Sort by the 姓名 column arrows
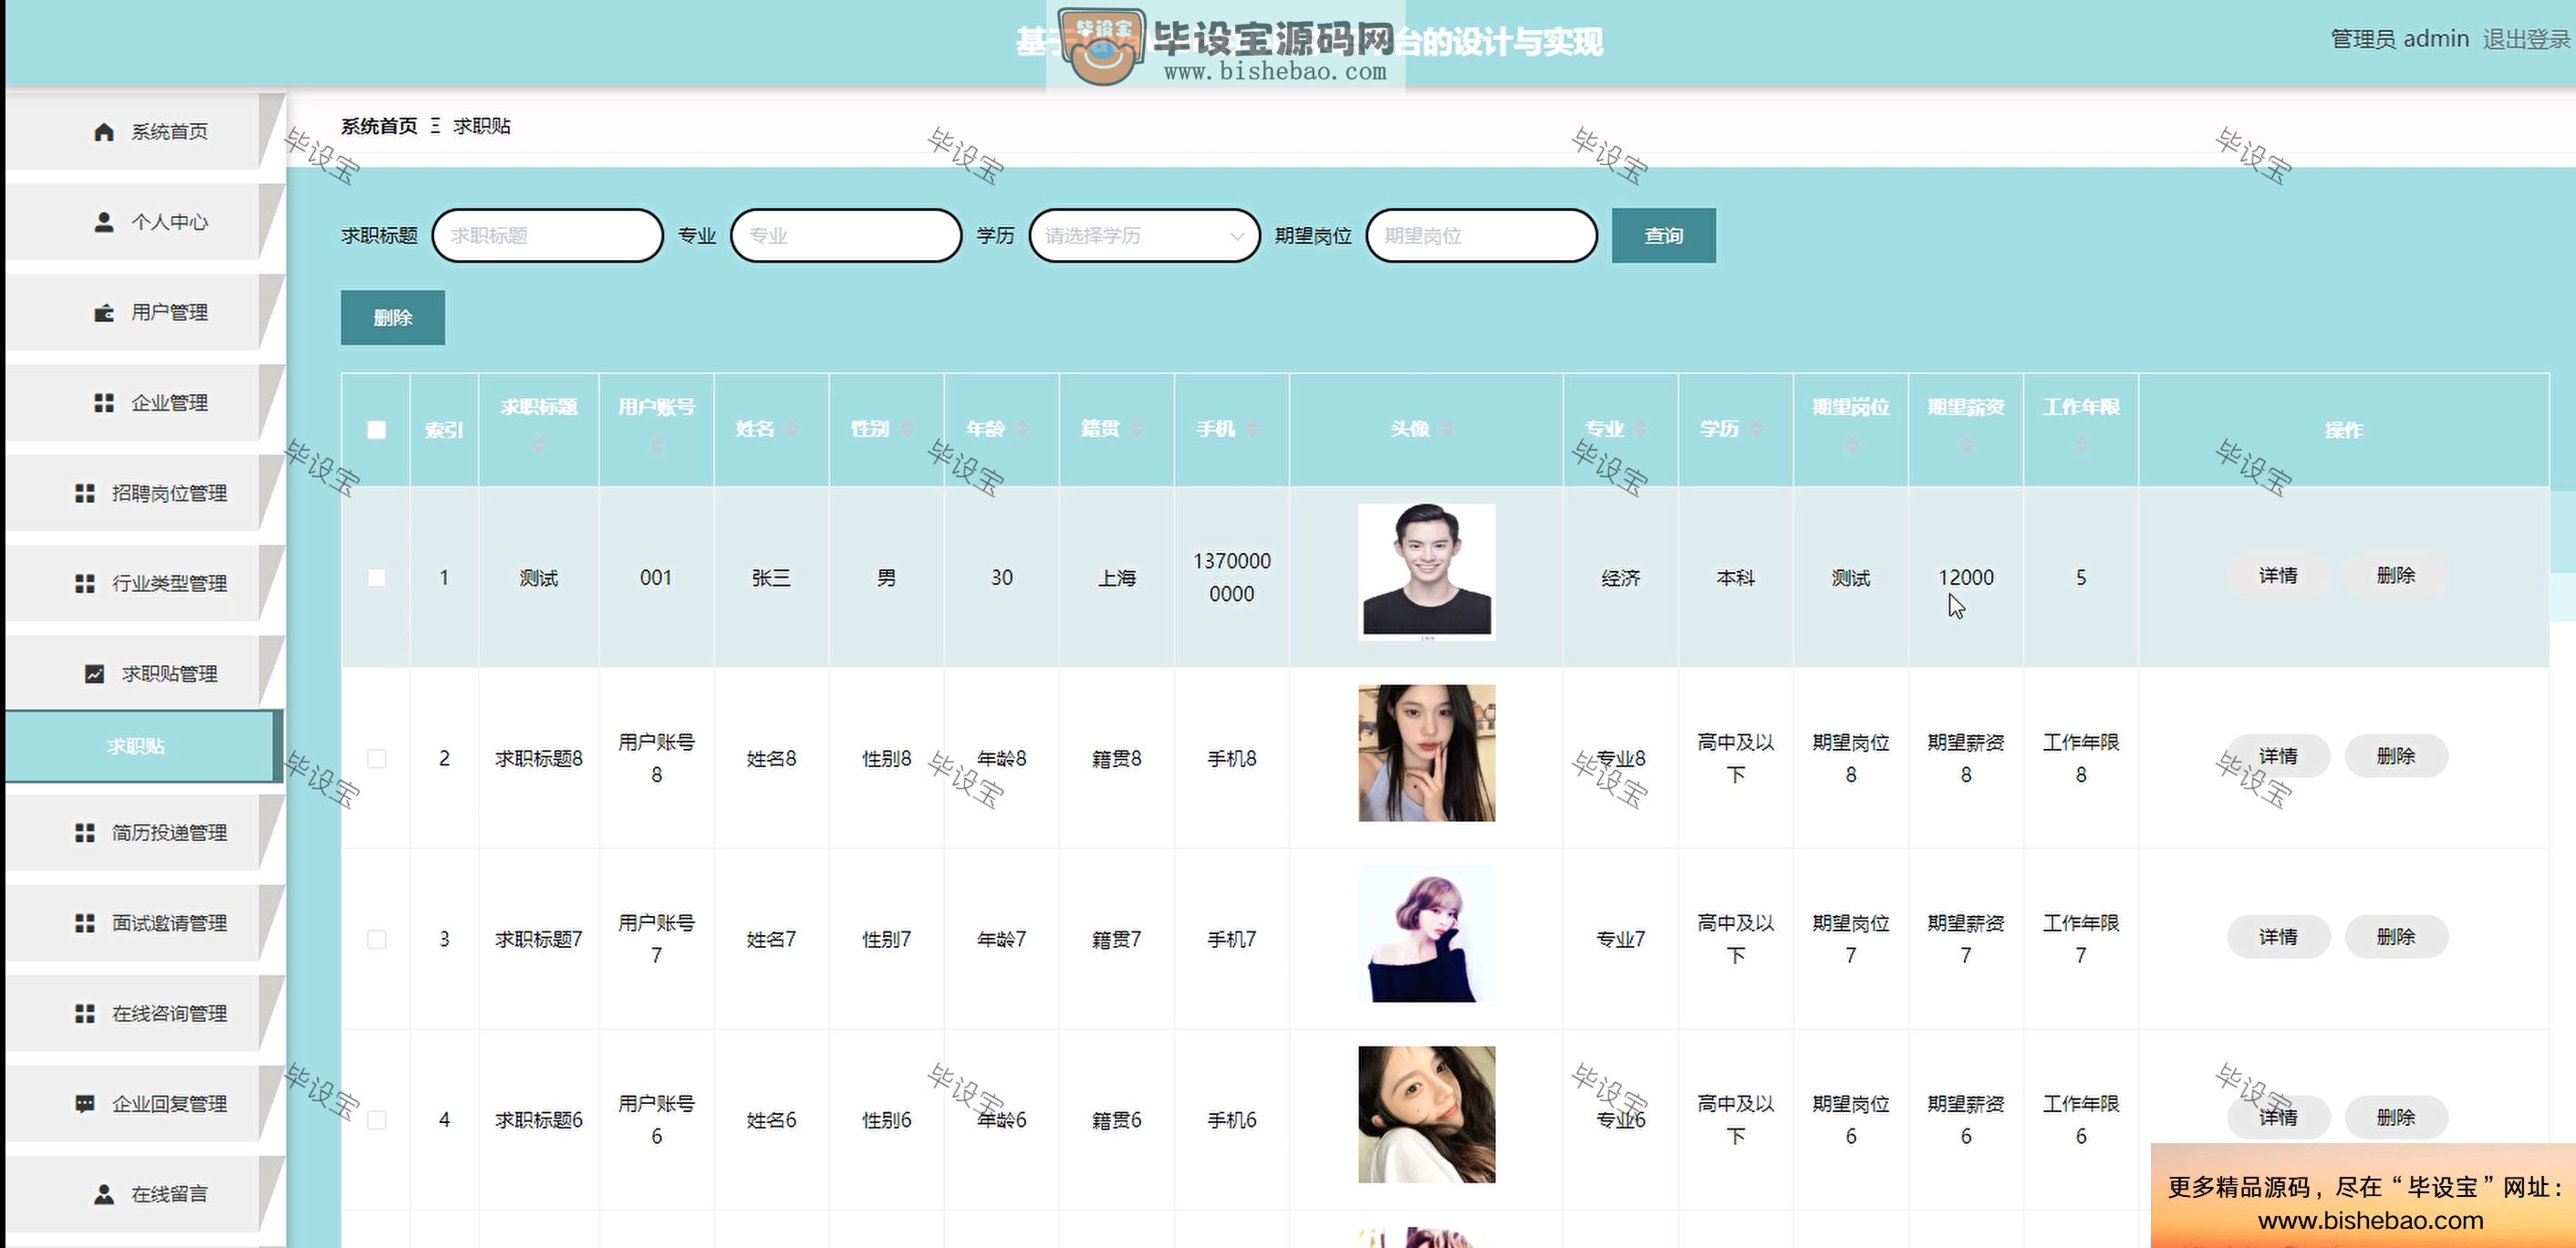 [x=792, y=429]
